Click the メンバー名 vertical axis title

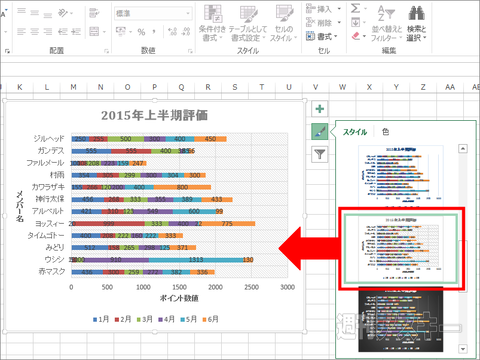(20, 206)
